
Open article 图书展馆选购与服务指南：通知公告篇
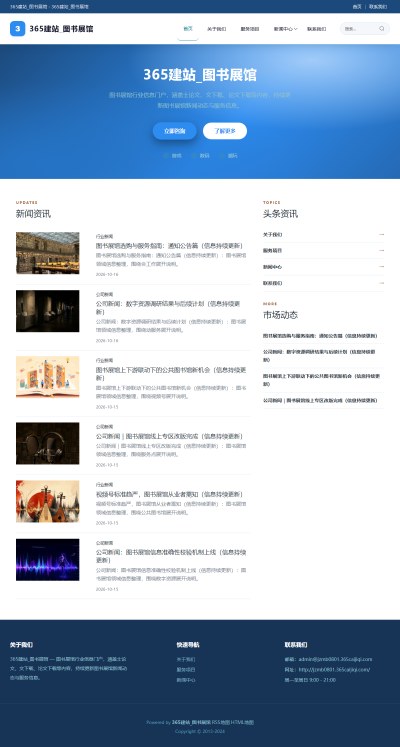(x=170, y=246)
